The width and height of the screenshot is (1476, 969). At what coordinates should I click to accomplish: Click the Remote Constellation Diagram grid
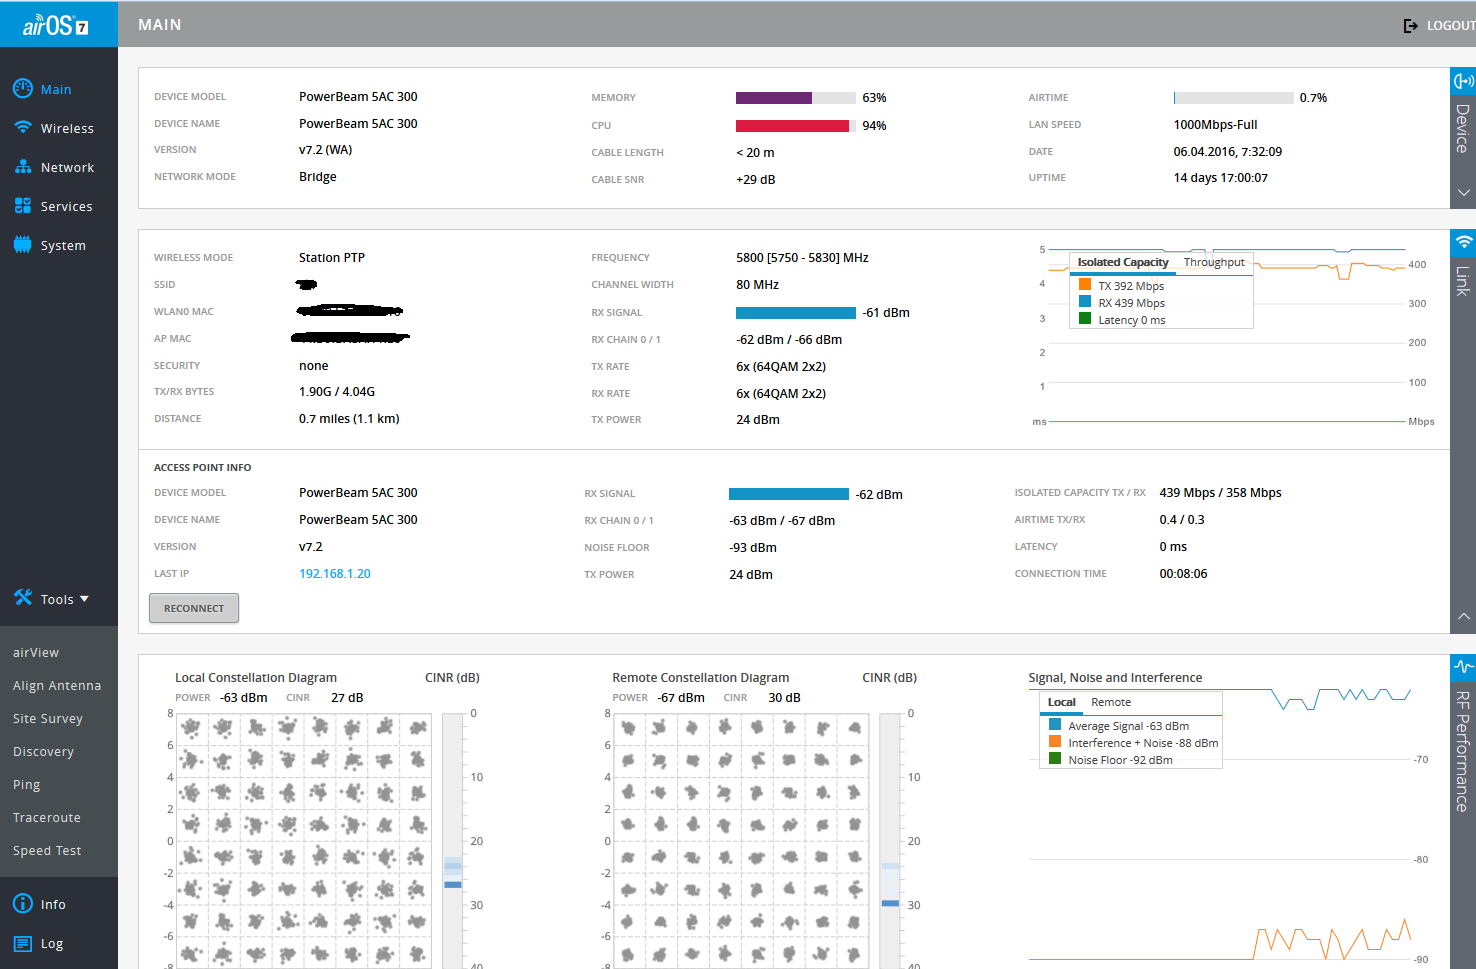click(x=741, y=840)
